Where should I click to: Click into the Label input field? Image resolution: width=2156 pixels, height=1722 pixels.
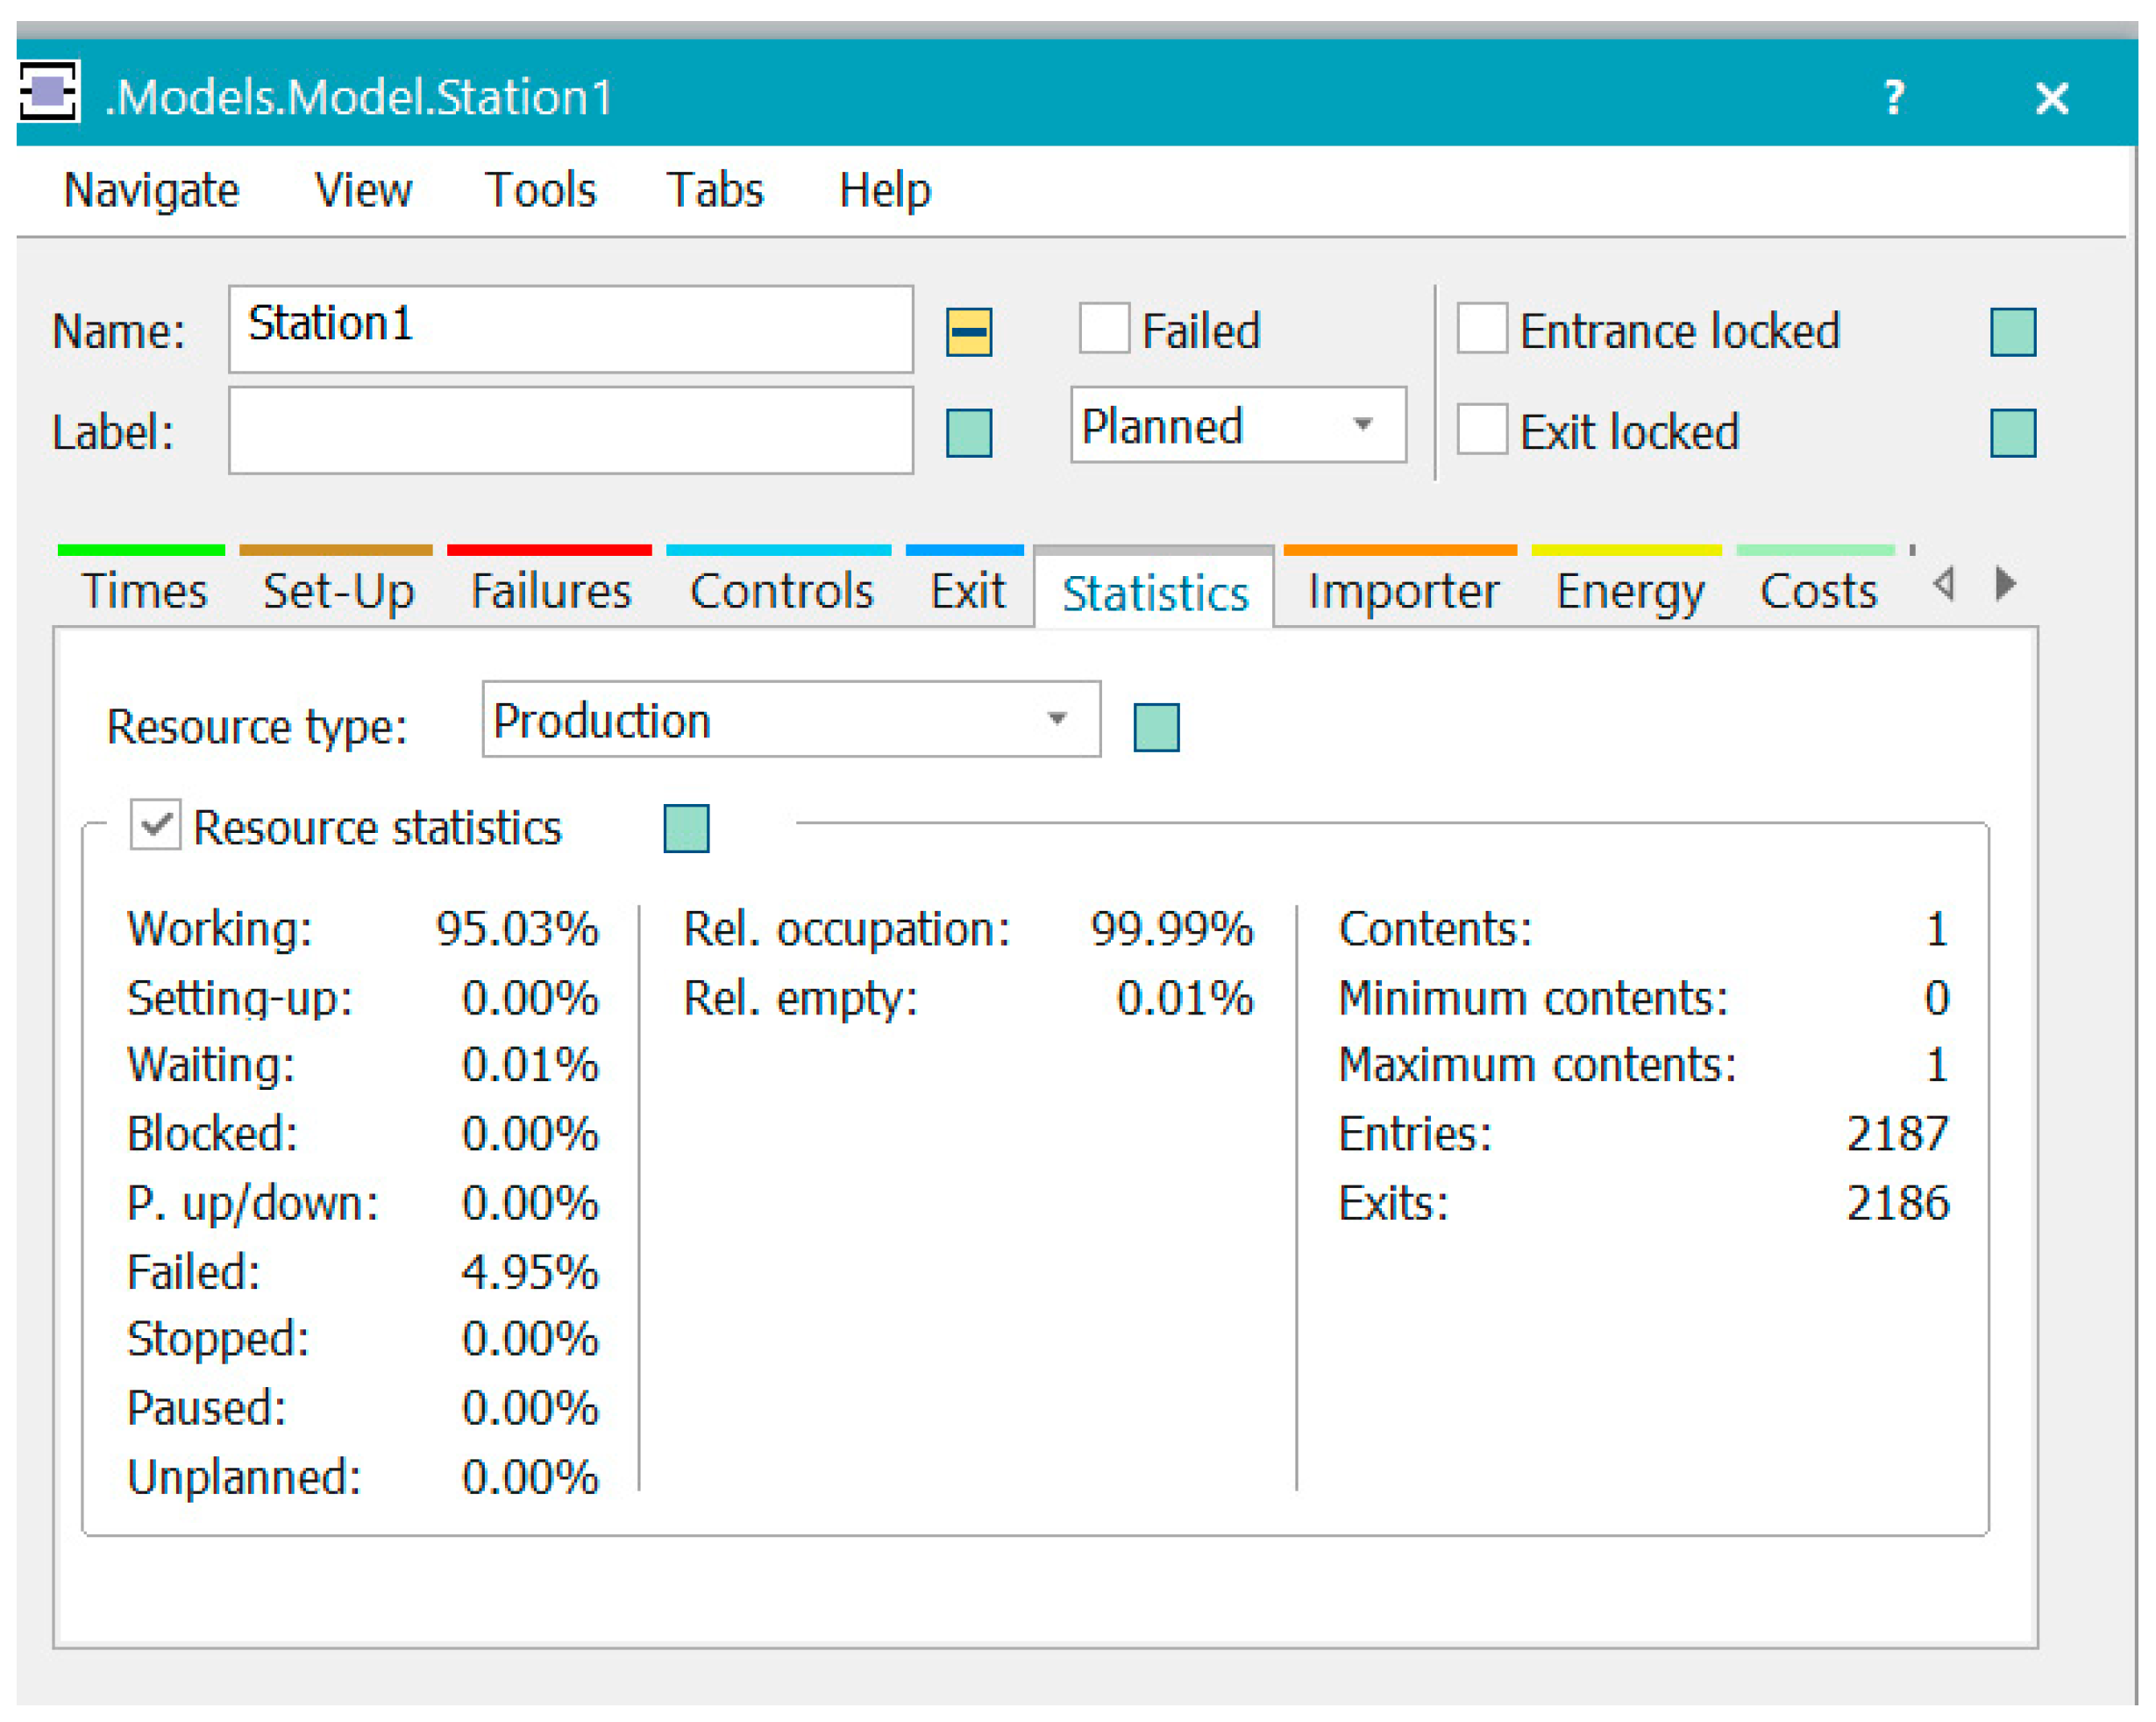click(570, 431)
